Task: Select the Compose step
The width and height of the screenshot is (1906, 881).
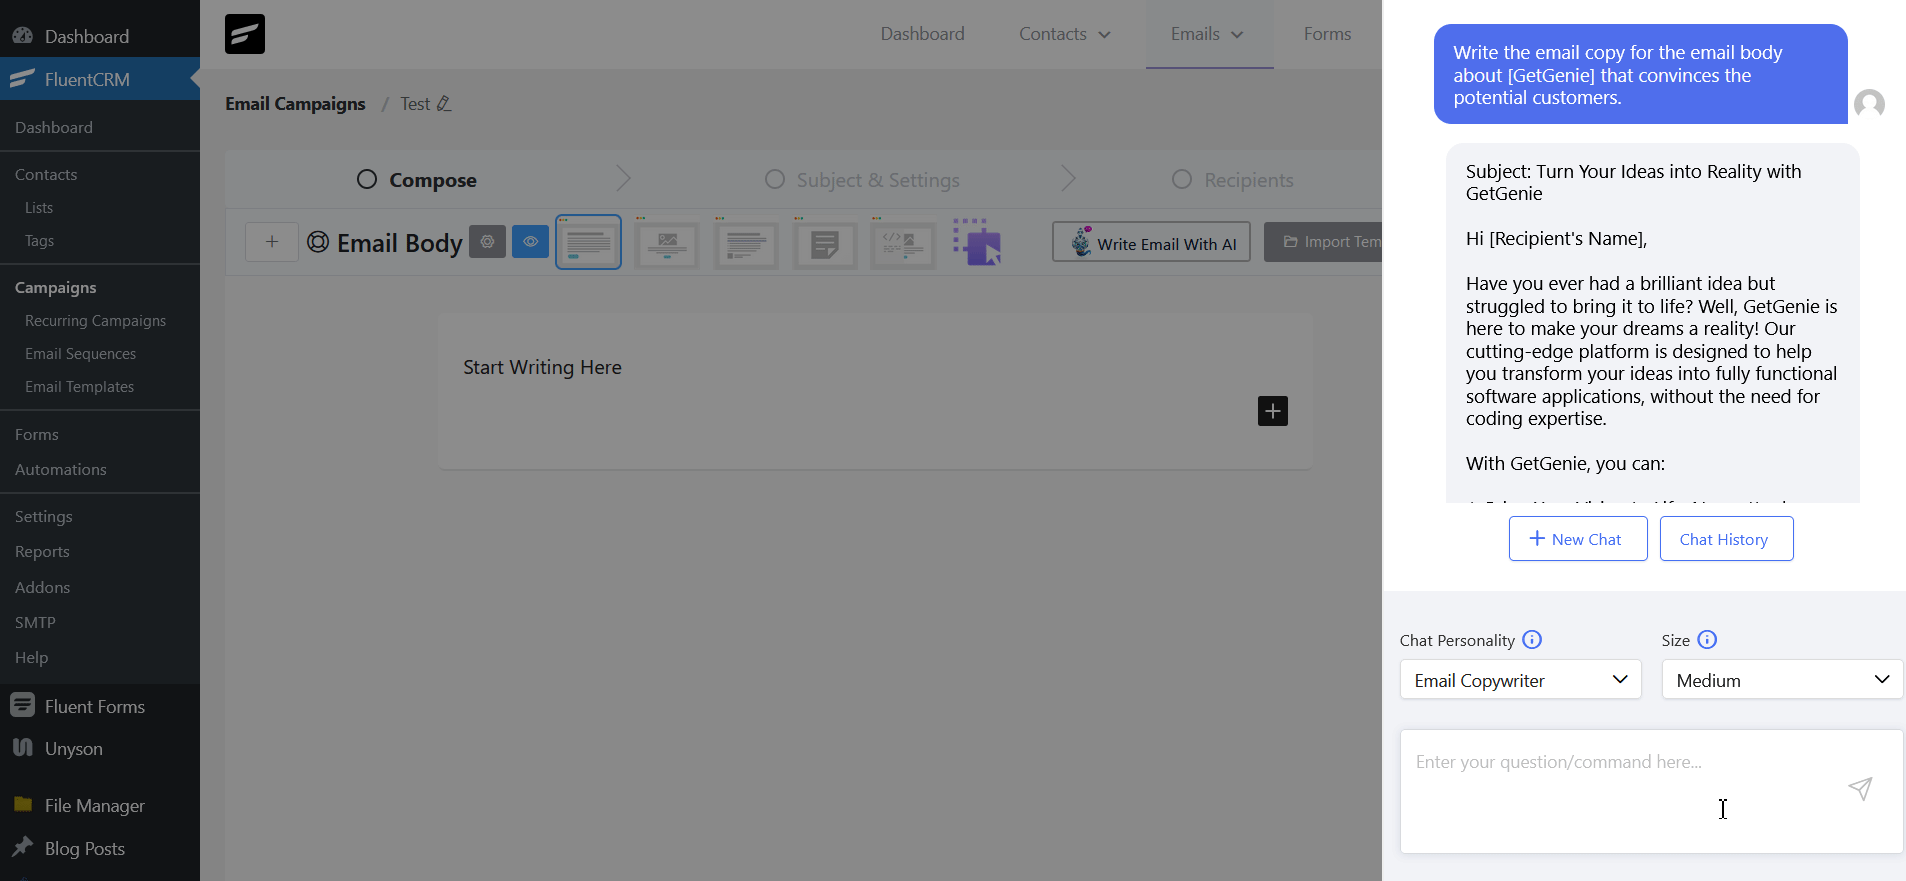Action: coord(417,180)
